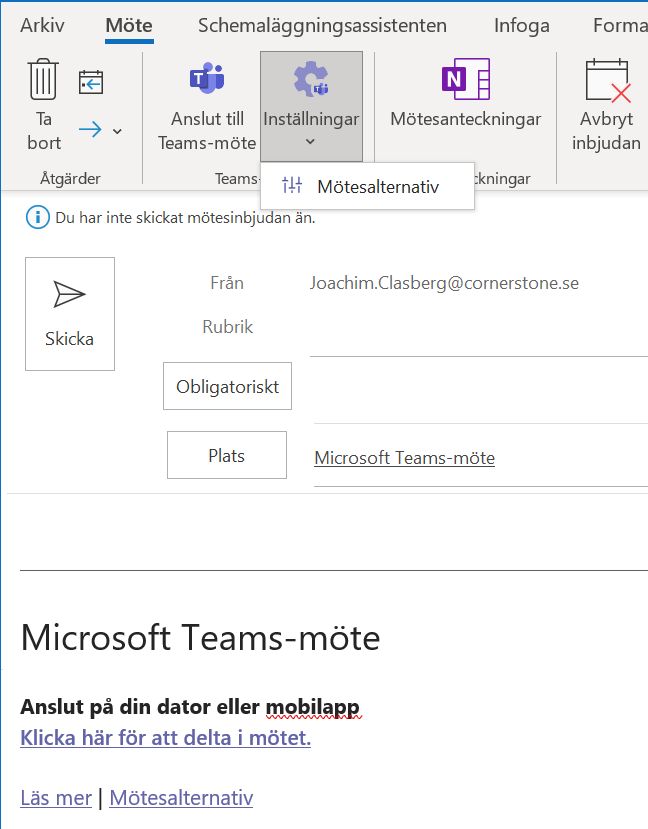This screenshot has height=829, width=648.
Task: Open the Mötesalternativ link in body
Action: coord(181,797)
